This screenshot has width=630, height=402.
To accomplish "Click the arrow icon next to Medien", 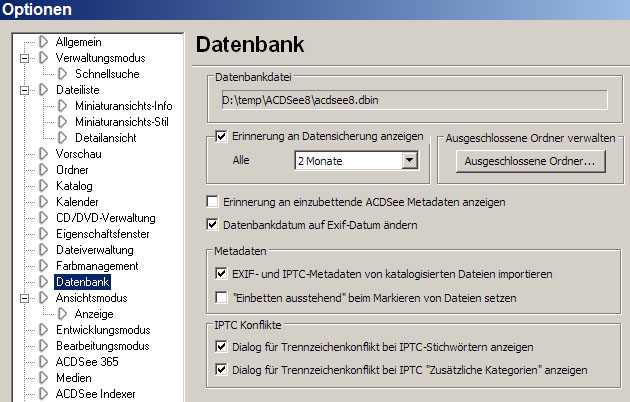I will (x=44, y=378).
